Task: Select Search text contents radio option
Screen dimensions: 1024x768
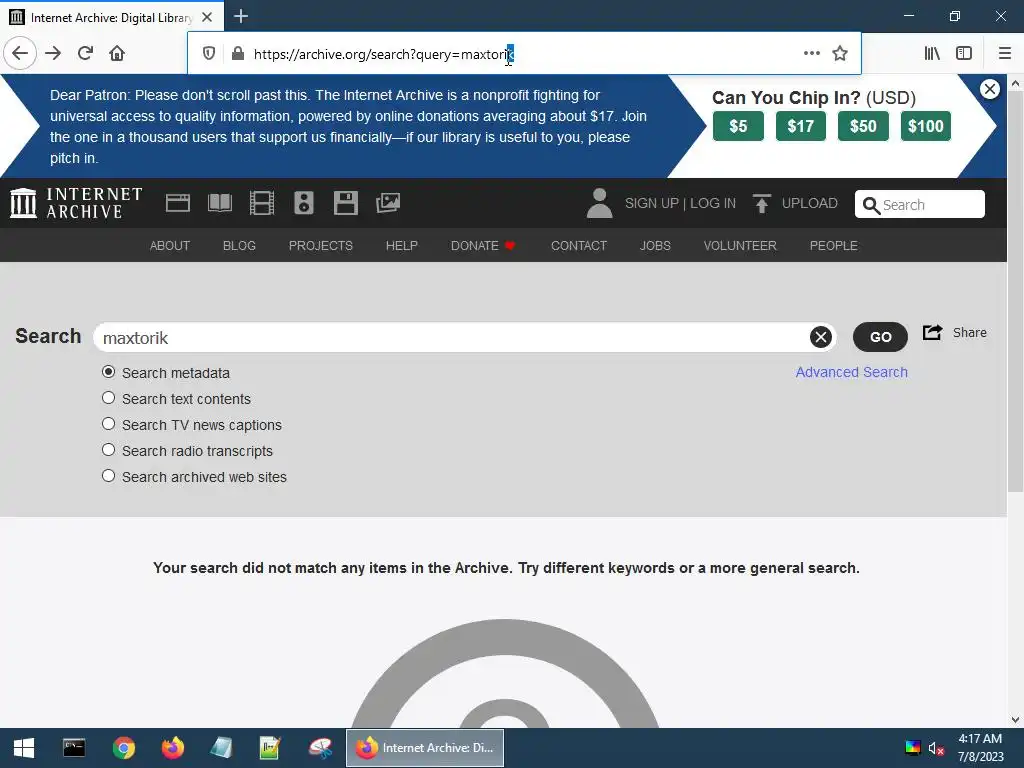Action: [x=108, y=398]
